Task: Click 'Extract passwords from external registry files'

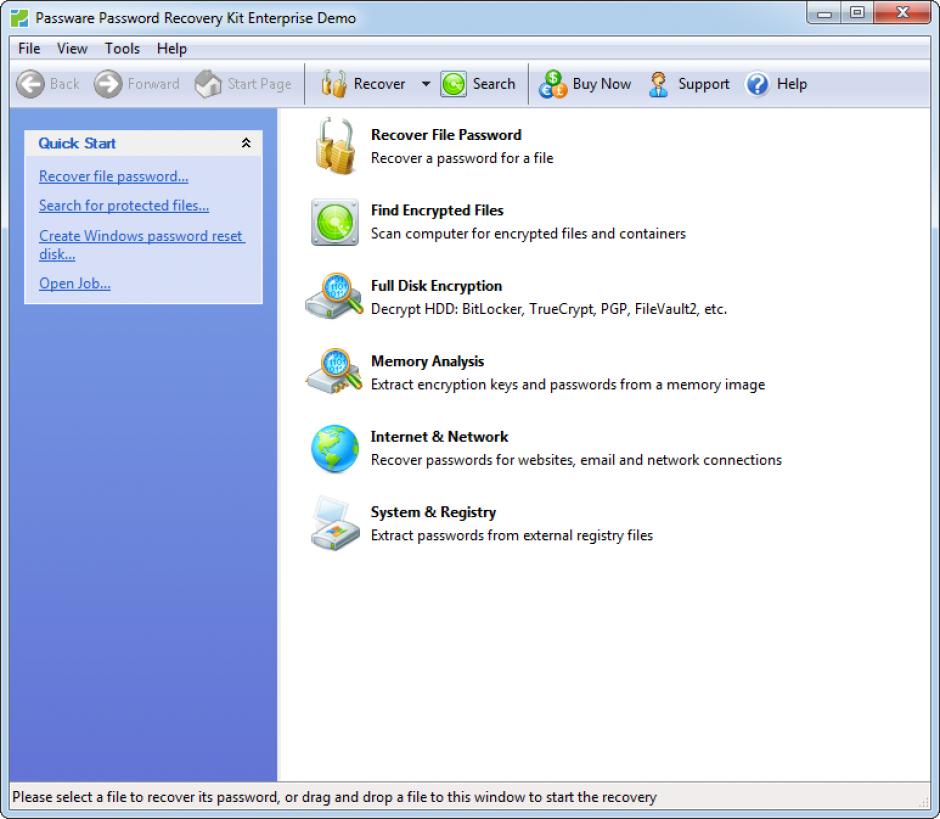Action: 512,536
